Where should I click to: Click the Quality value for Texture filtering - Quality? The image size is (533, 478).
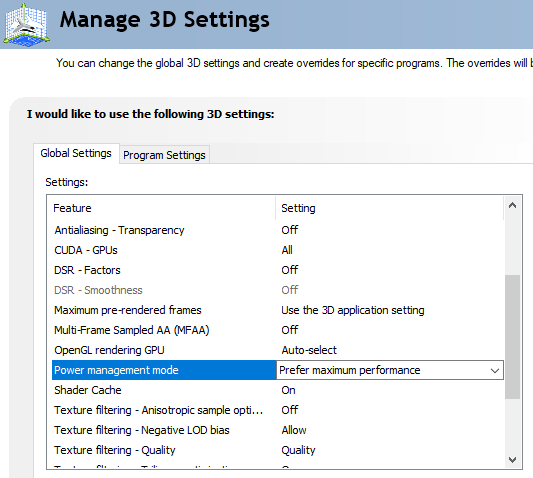pyautogui.click(x=298, y=450)
